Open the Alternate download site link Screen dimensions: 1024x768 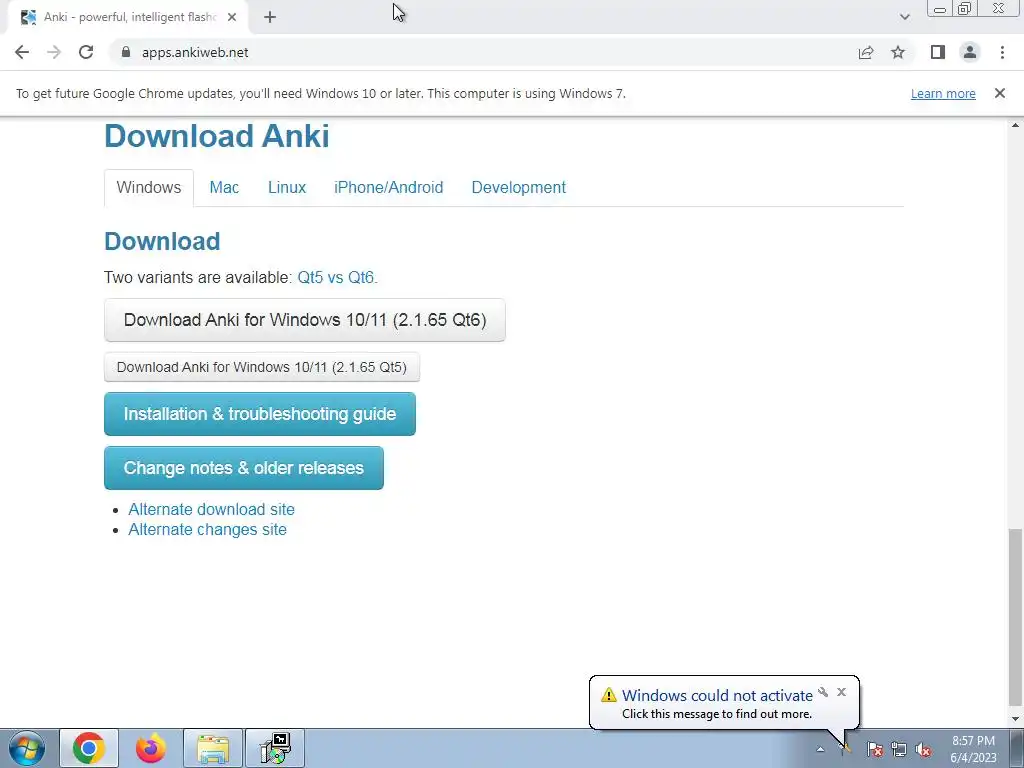click(211, 509)
